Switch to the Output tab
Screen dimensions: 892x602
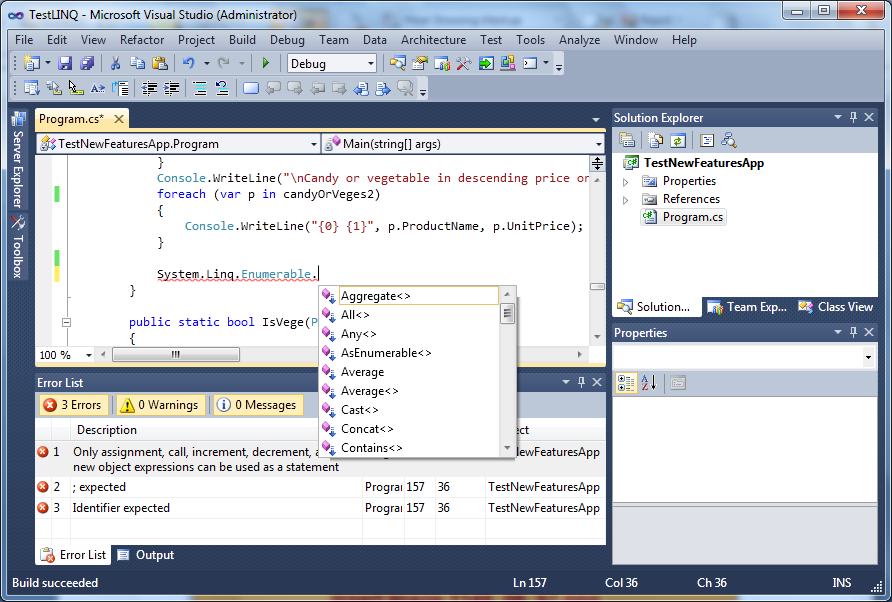[147, 555]
